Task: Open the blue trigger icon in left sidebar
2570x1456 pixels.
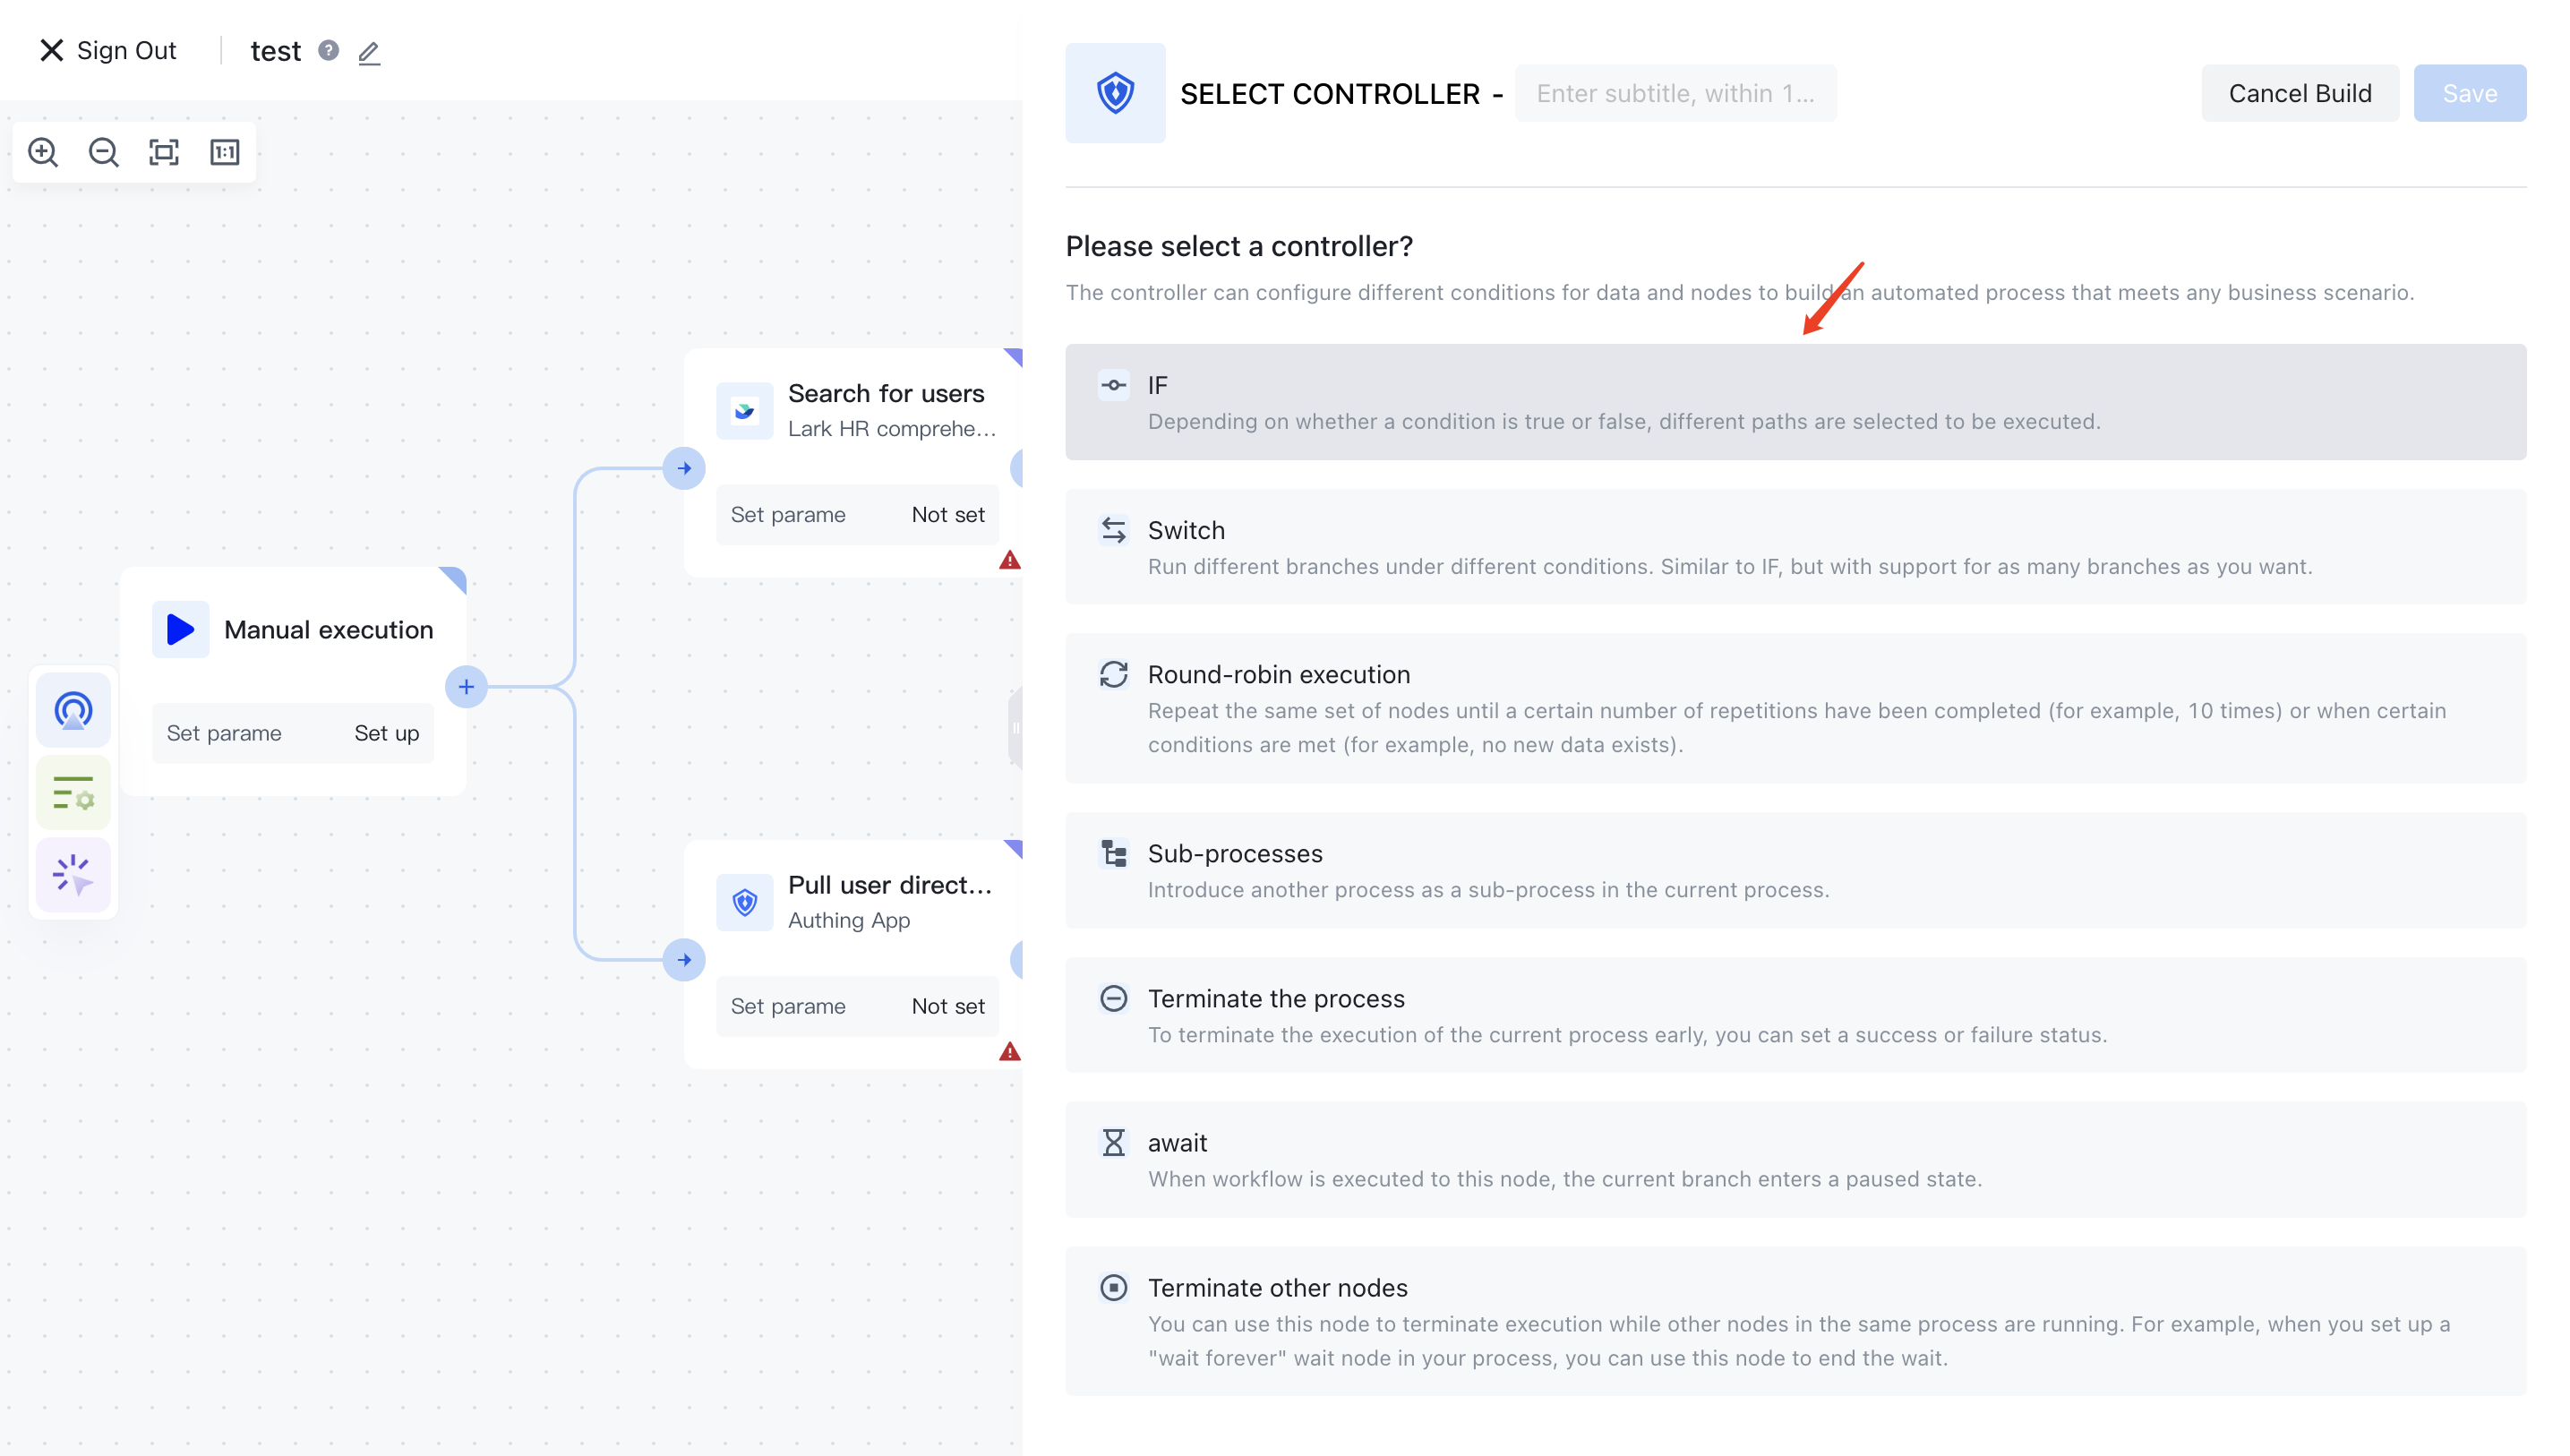Action: [73, 710]
